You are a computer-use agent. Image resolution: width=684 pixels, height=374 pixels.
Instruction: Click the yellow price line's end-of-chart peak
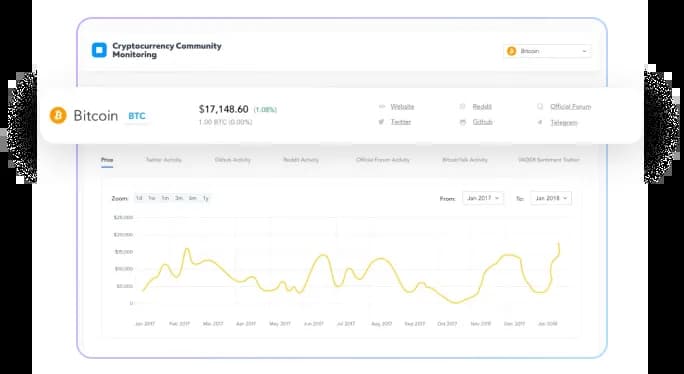point(559,244)
